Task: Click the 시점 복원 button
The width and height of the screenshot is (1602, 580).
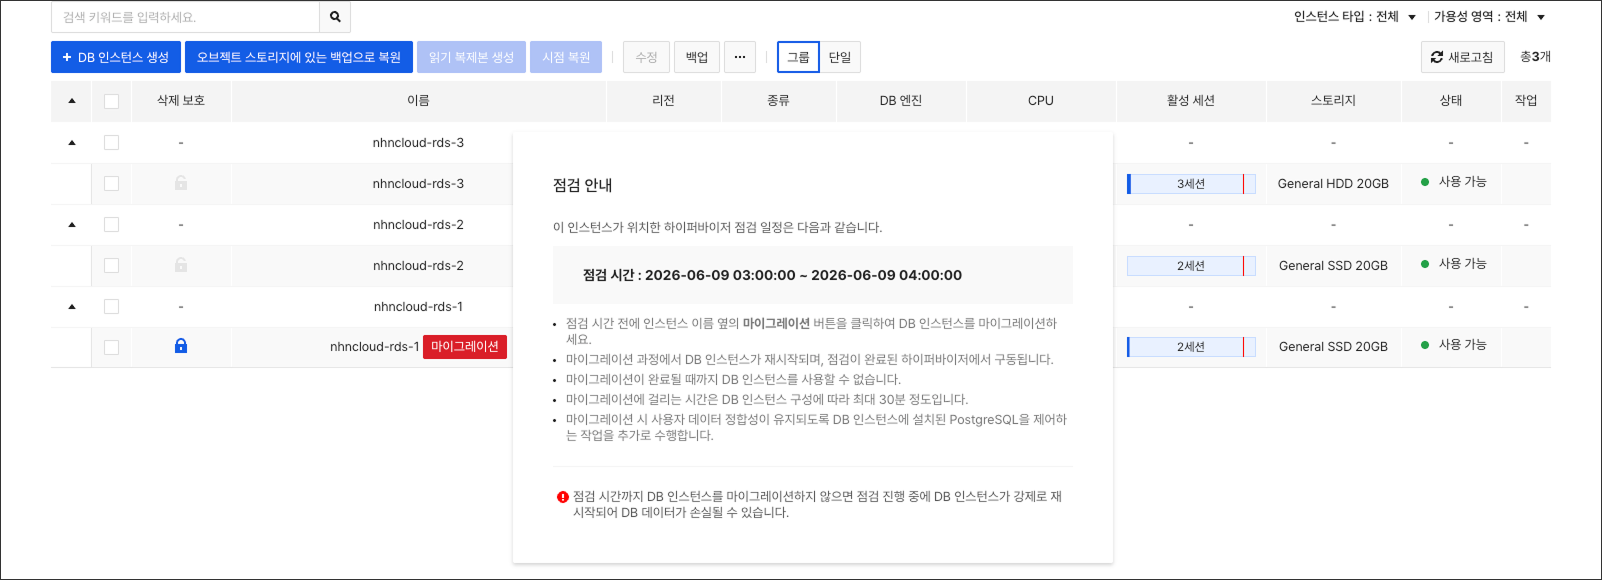Action: pos(566,57)
